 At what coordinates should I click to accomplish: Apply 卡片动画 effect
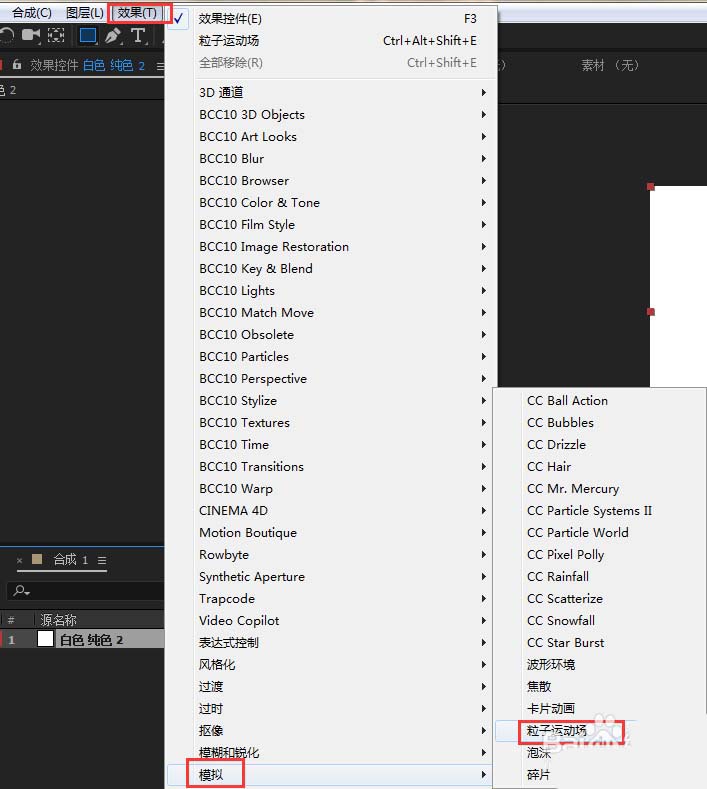[600, 708]
